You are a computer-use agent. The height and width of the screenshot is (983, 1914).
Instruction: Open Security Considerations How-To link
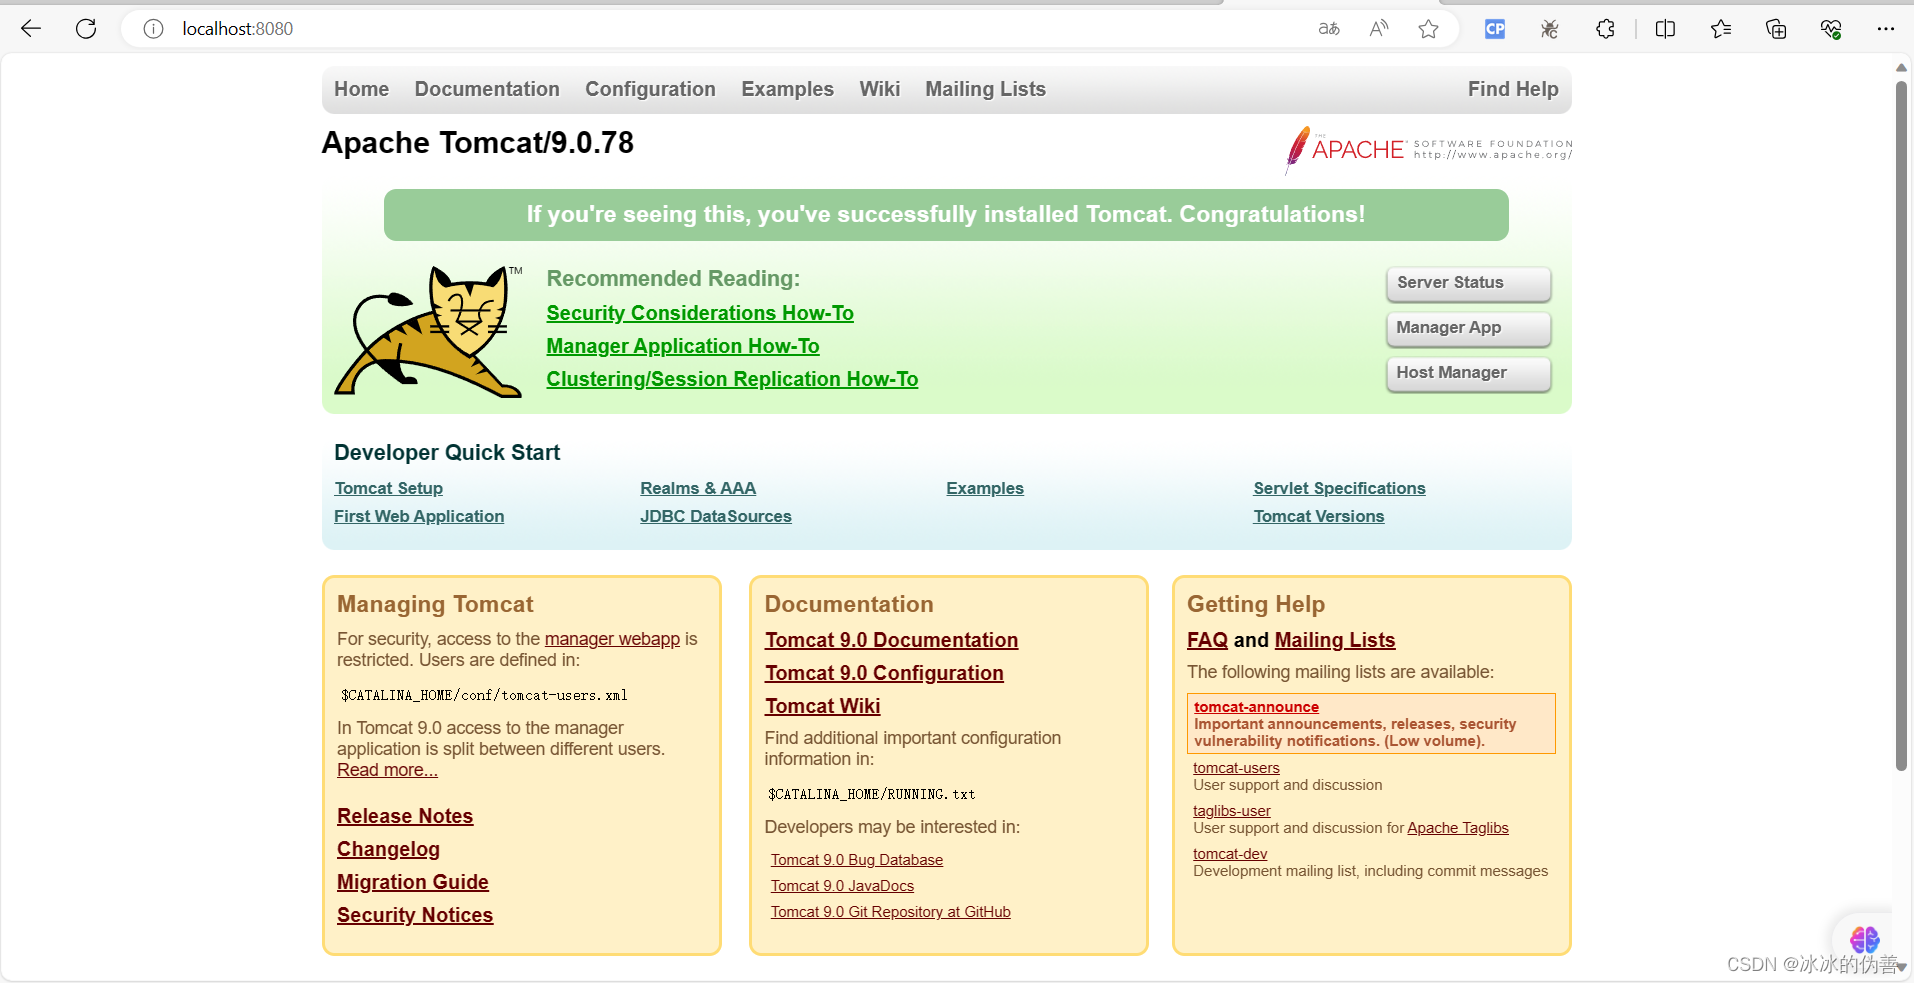[x=700, y=313]
